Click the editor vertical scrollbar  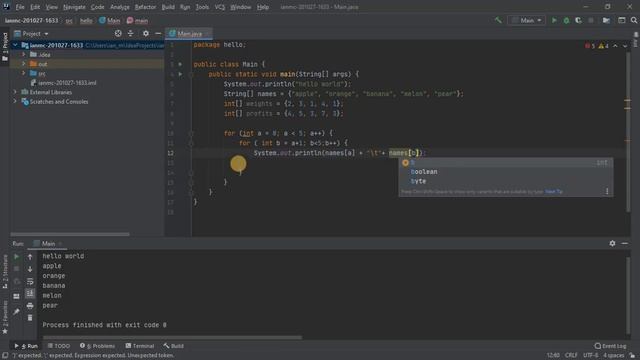[x=628, y=131]
